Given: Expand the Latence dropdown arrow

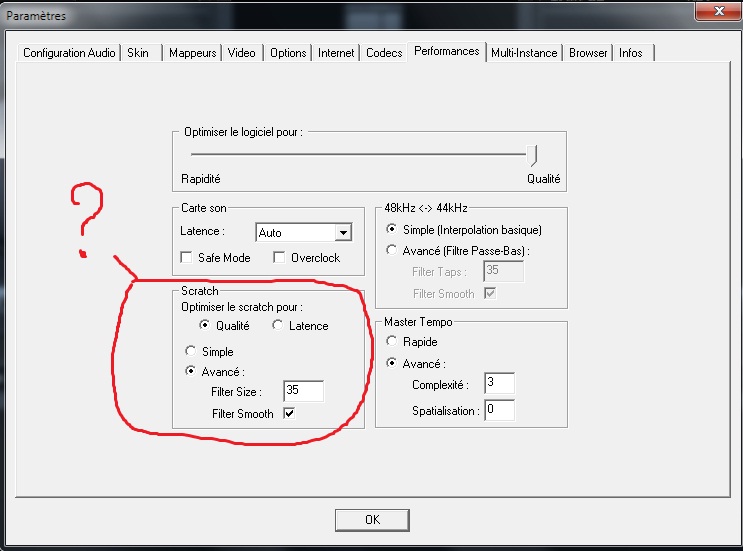Looking at the screenshot, I should point(344,233).
